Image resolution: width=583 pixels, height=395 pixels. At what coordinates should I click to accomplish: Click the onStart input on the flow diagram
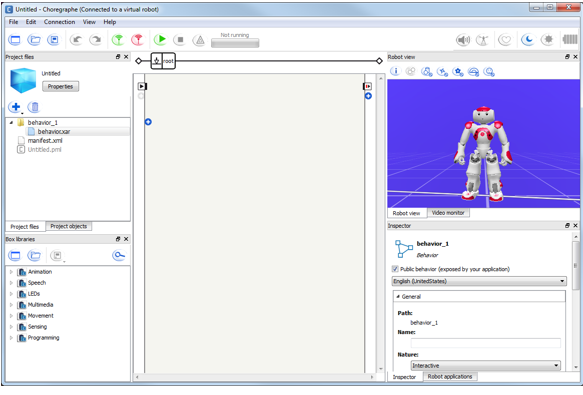(142, 86)
